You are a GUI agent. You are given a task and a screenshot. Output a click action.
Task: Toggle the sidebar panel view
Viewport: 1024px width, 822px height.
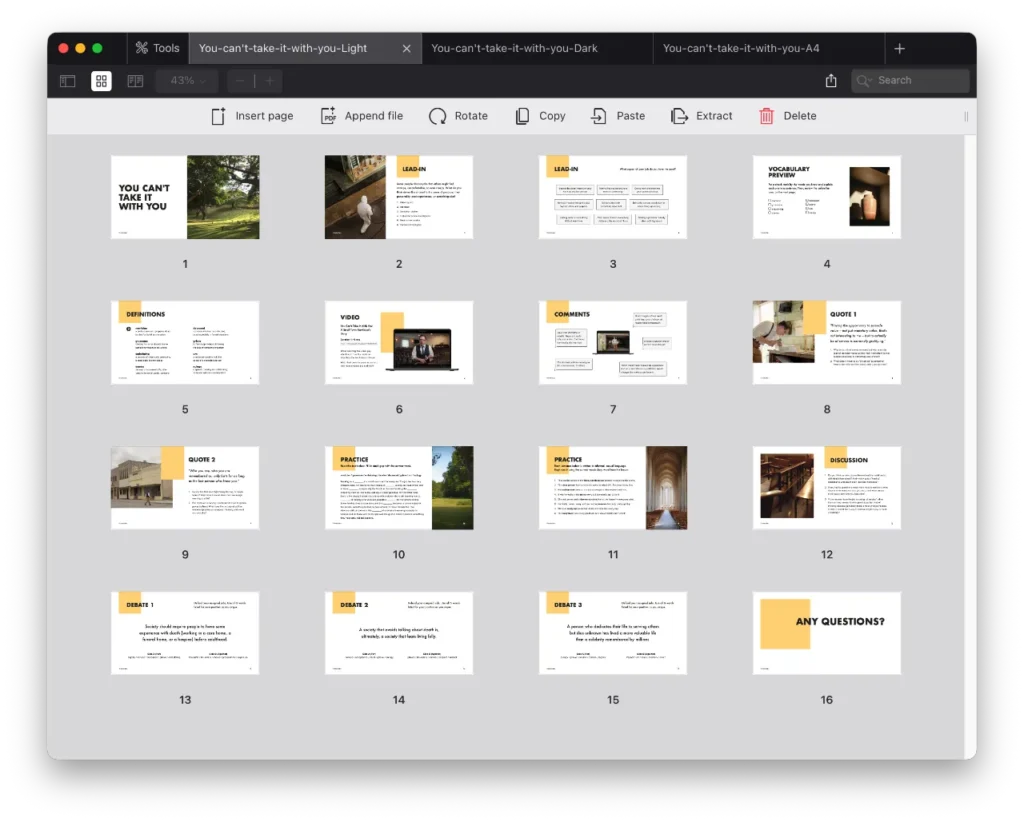pos(68,81)
